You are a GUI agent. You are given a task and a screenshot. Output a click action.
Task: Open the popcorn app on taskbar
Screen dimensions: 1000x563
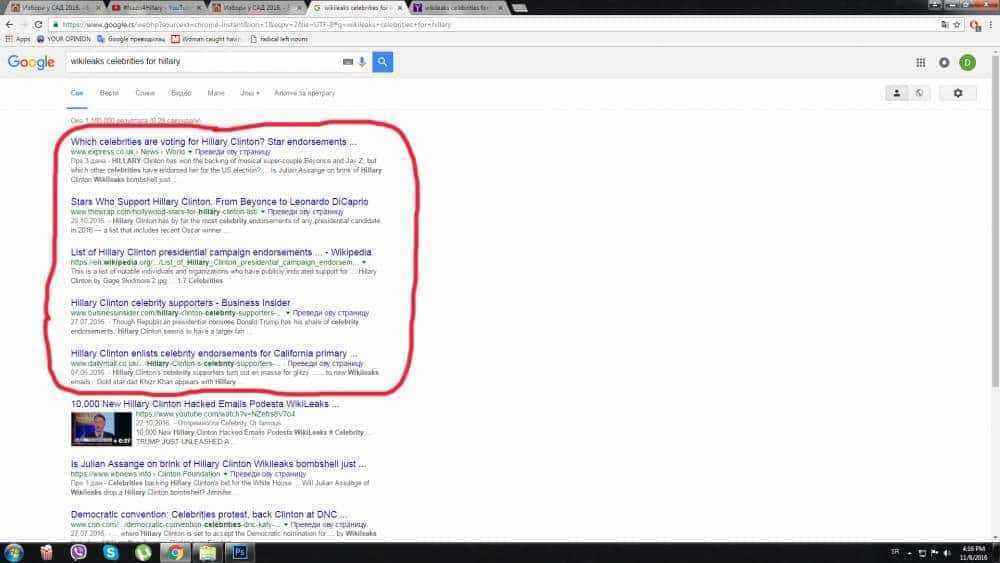[x=47, y=552]
